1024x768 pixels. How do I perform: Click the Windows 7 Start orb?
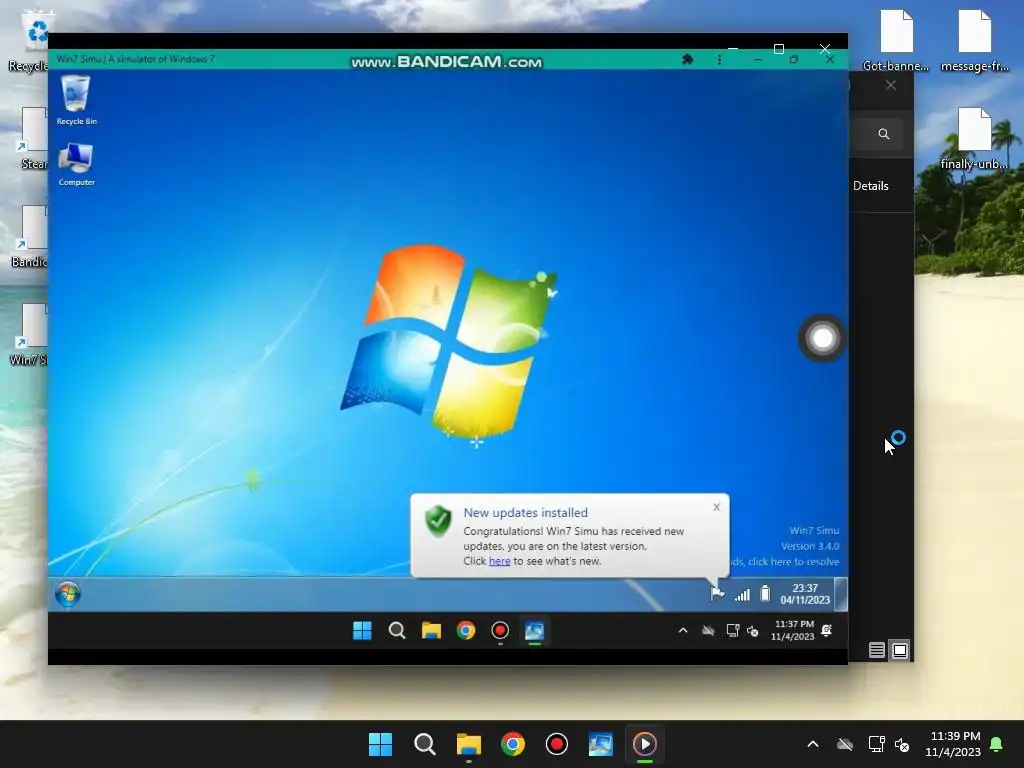[x=68, y=594]
